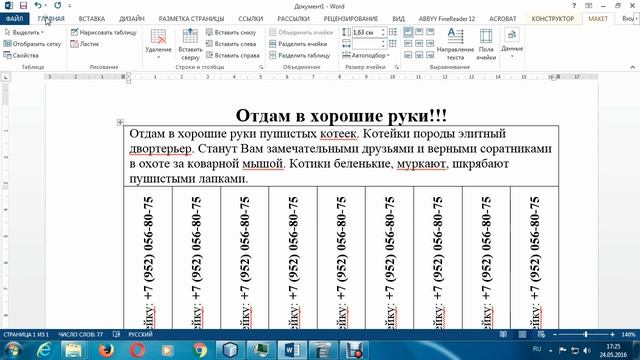Click Вставить снизу insert row below
The image size is (640, 360).
(x=231, y=32)
